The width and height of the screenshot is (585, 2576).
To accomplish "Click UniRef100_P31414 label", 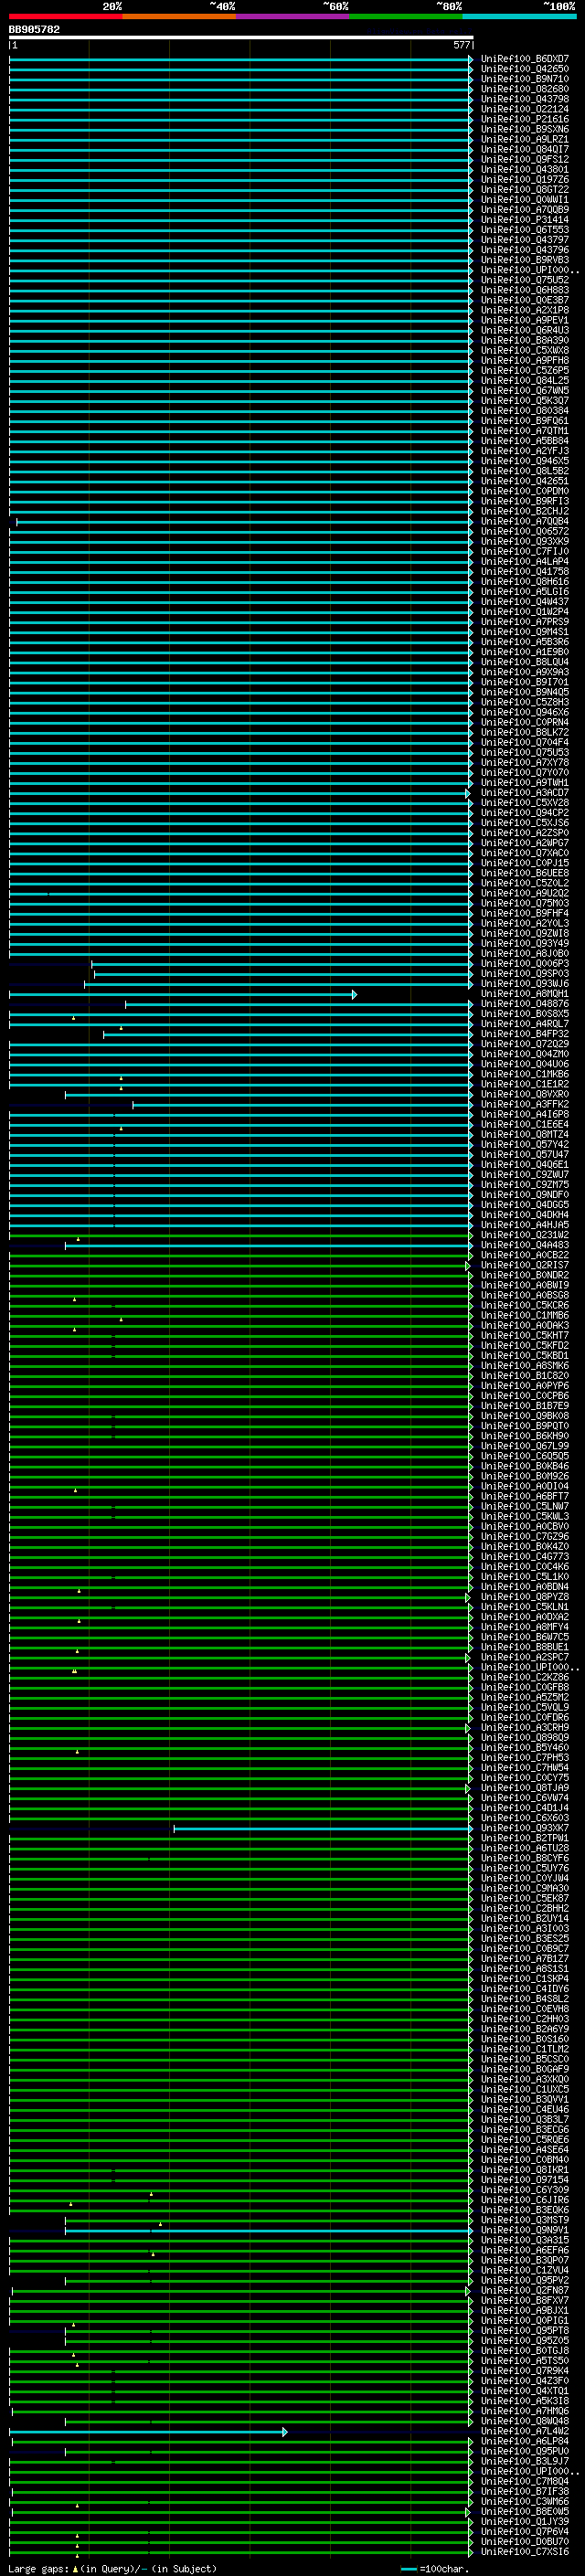I will pyautogui.click(x=525, y=220).
